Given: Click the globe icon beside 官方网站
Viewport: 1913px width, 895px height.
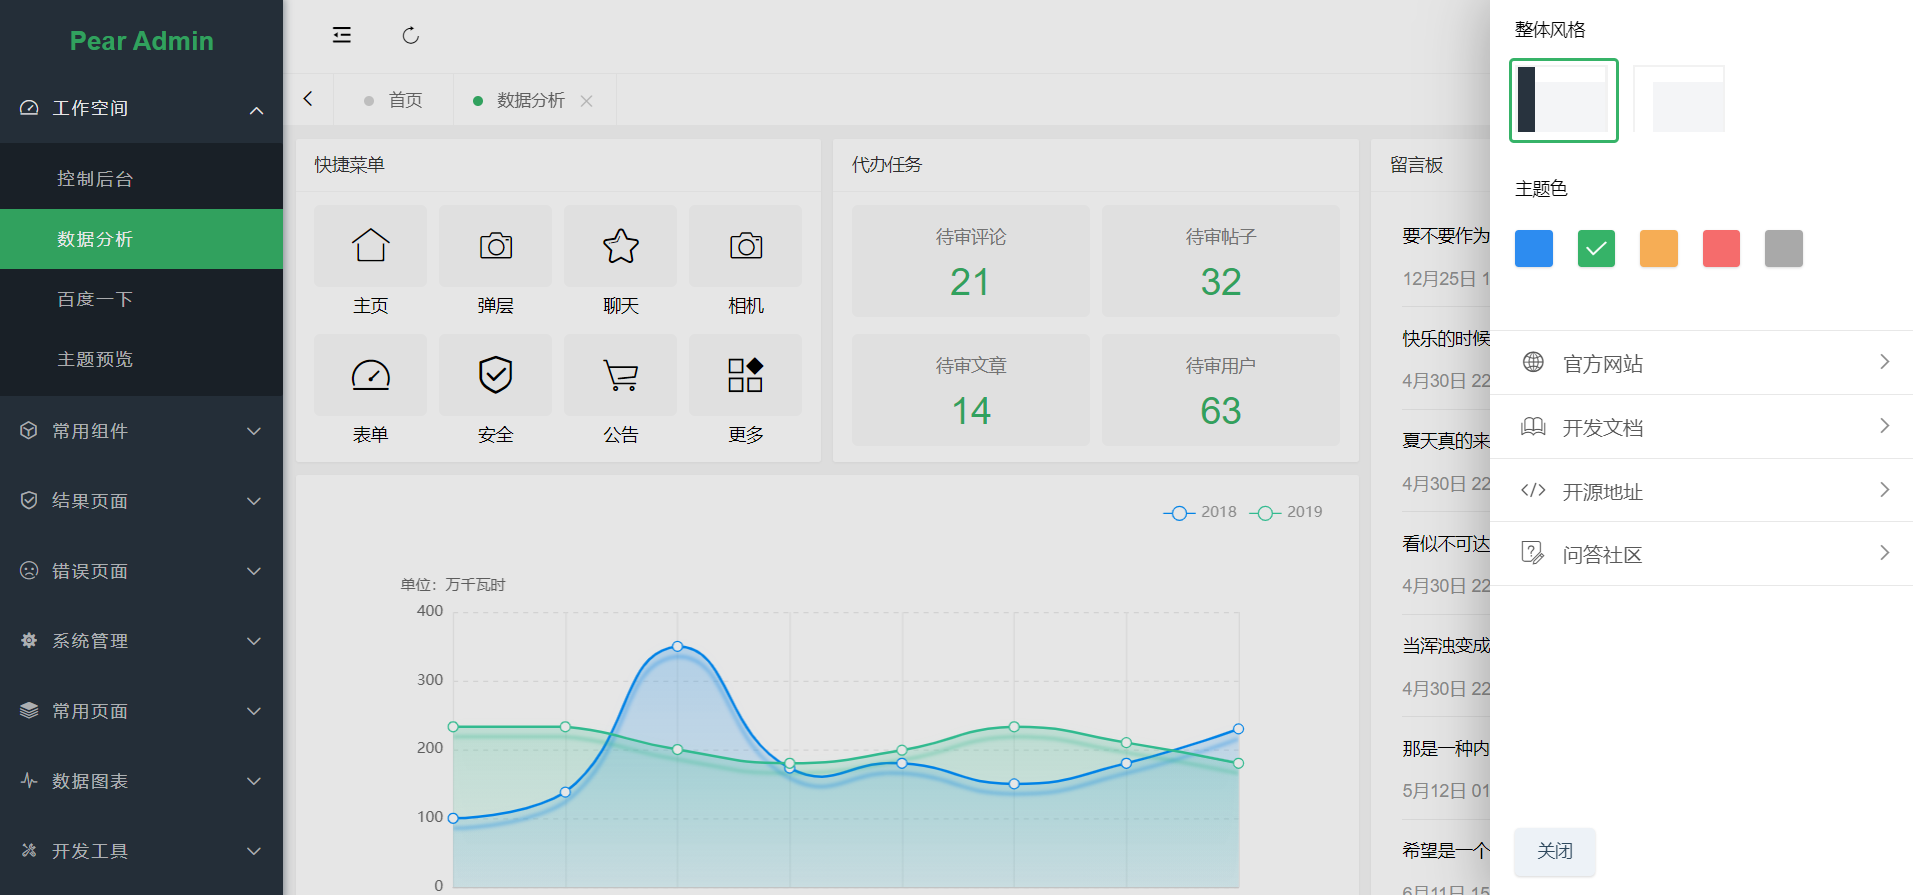Looking at the screenshot, I should click(1533, 362).
